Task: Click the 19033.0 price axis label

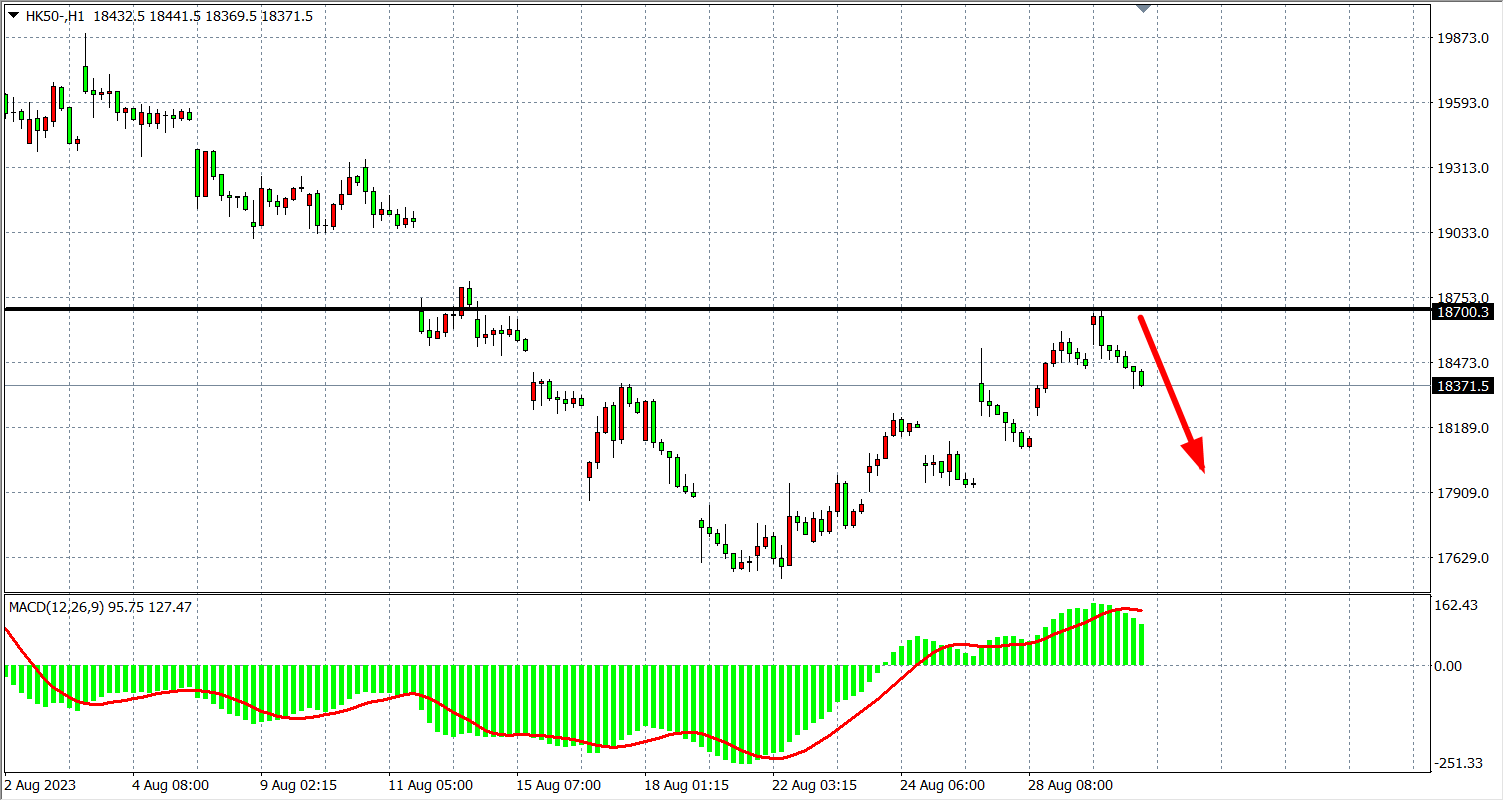Action: coord(1462,233)
